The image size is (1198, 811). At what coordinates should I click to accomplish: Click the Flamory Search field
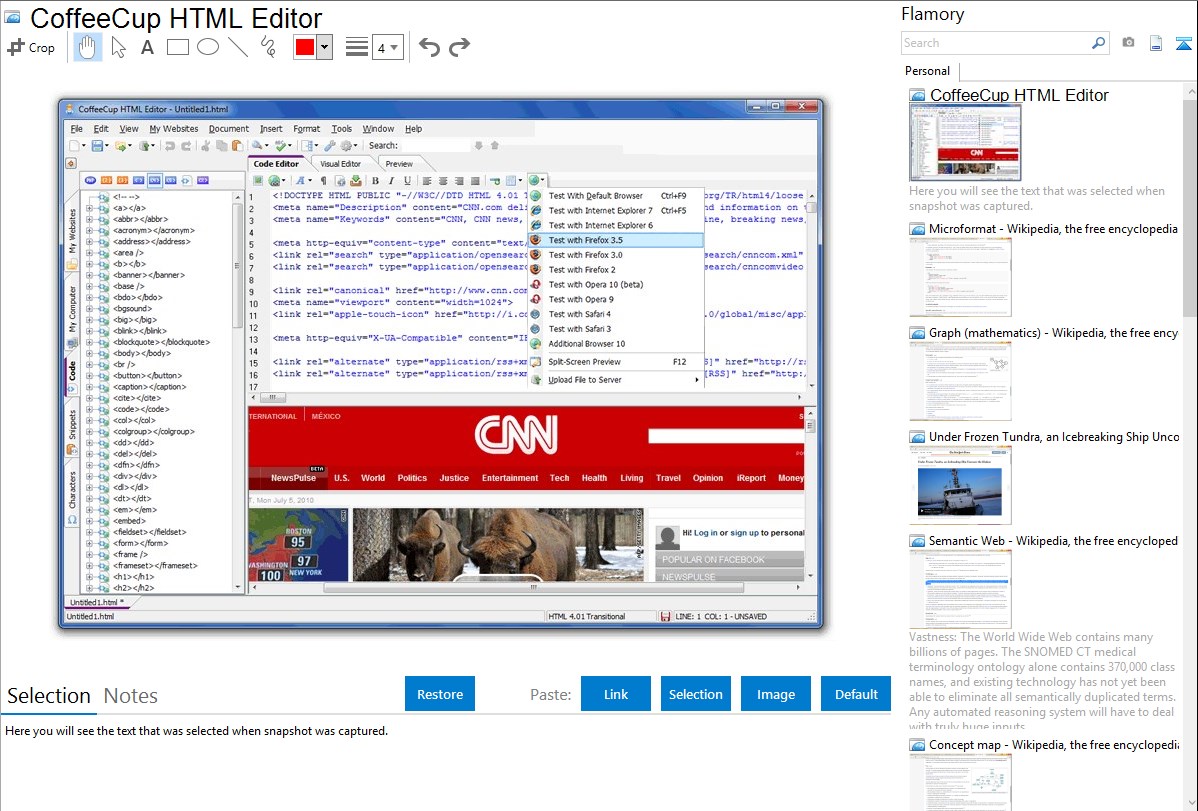tap(995, 43)
